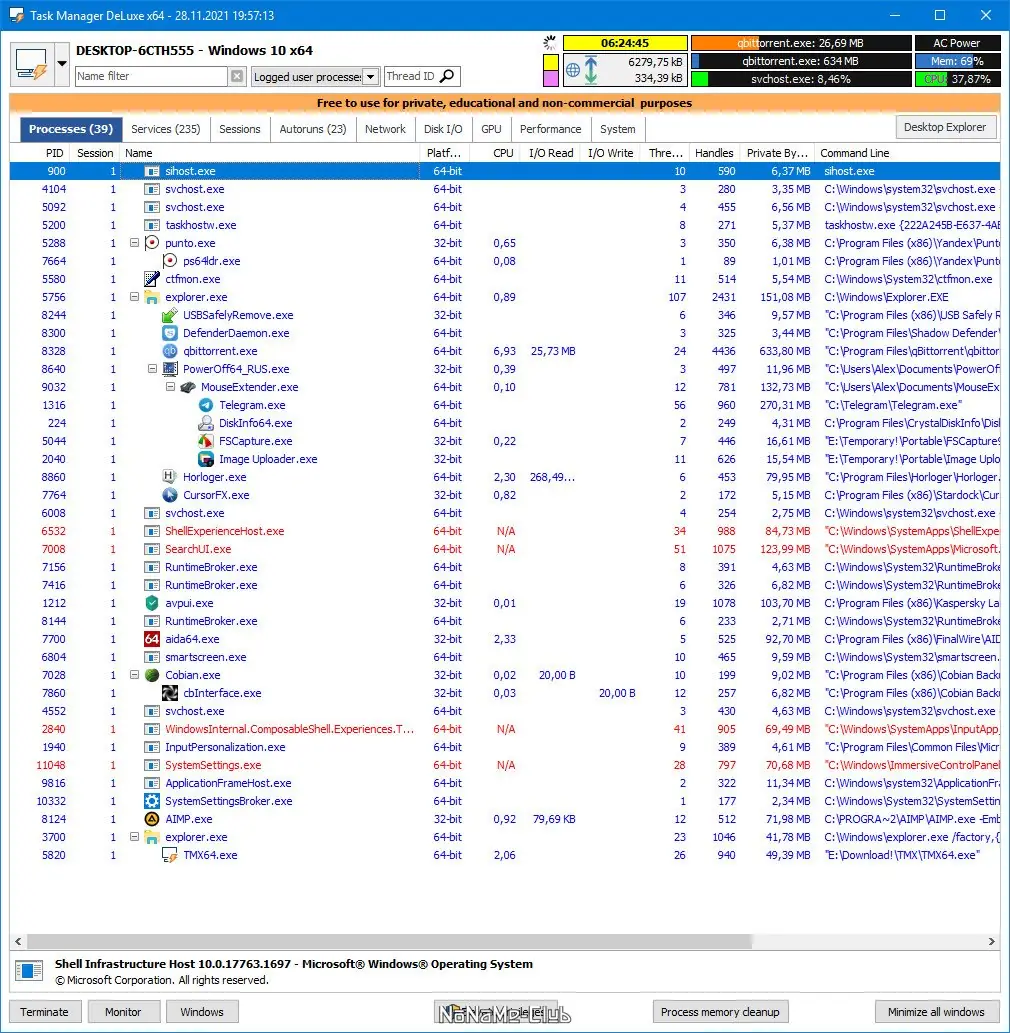Collapse the Cobian.exe process tree

[134, 675]
